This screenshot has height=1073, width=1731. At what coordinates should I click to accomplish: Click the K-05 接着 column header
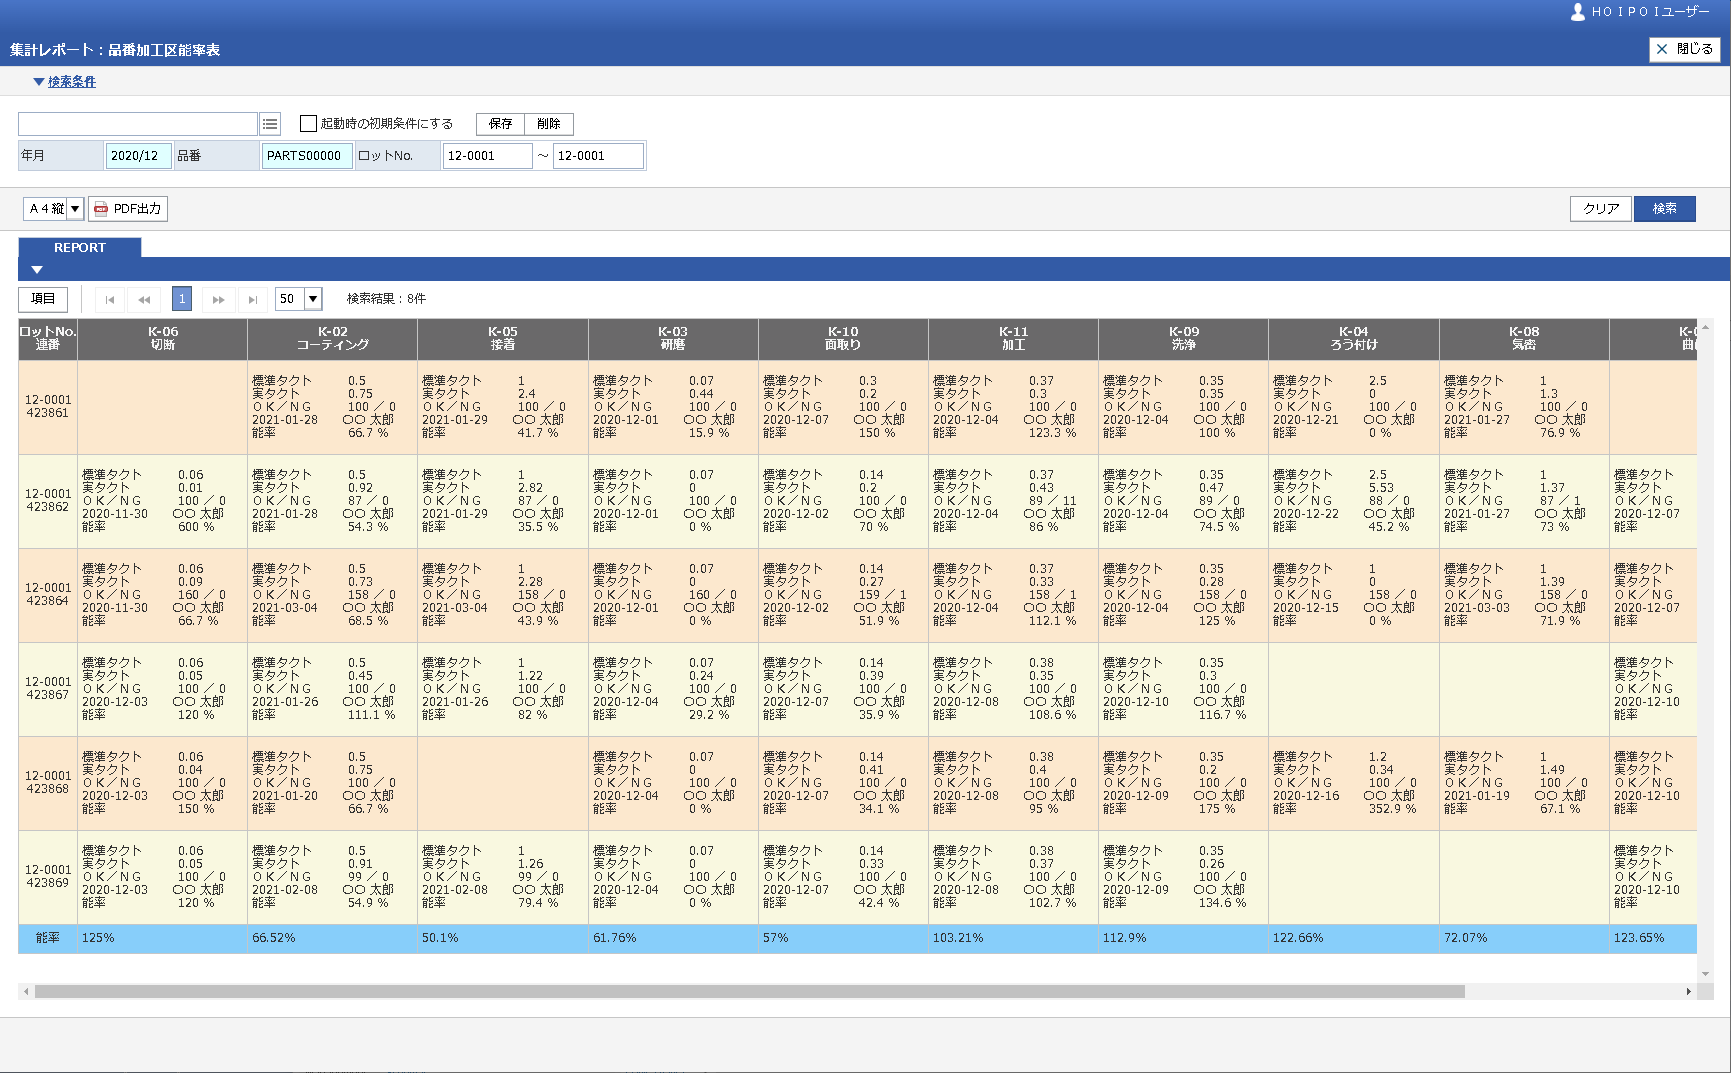pyautogui.click(x=503, y=339)
